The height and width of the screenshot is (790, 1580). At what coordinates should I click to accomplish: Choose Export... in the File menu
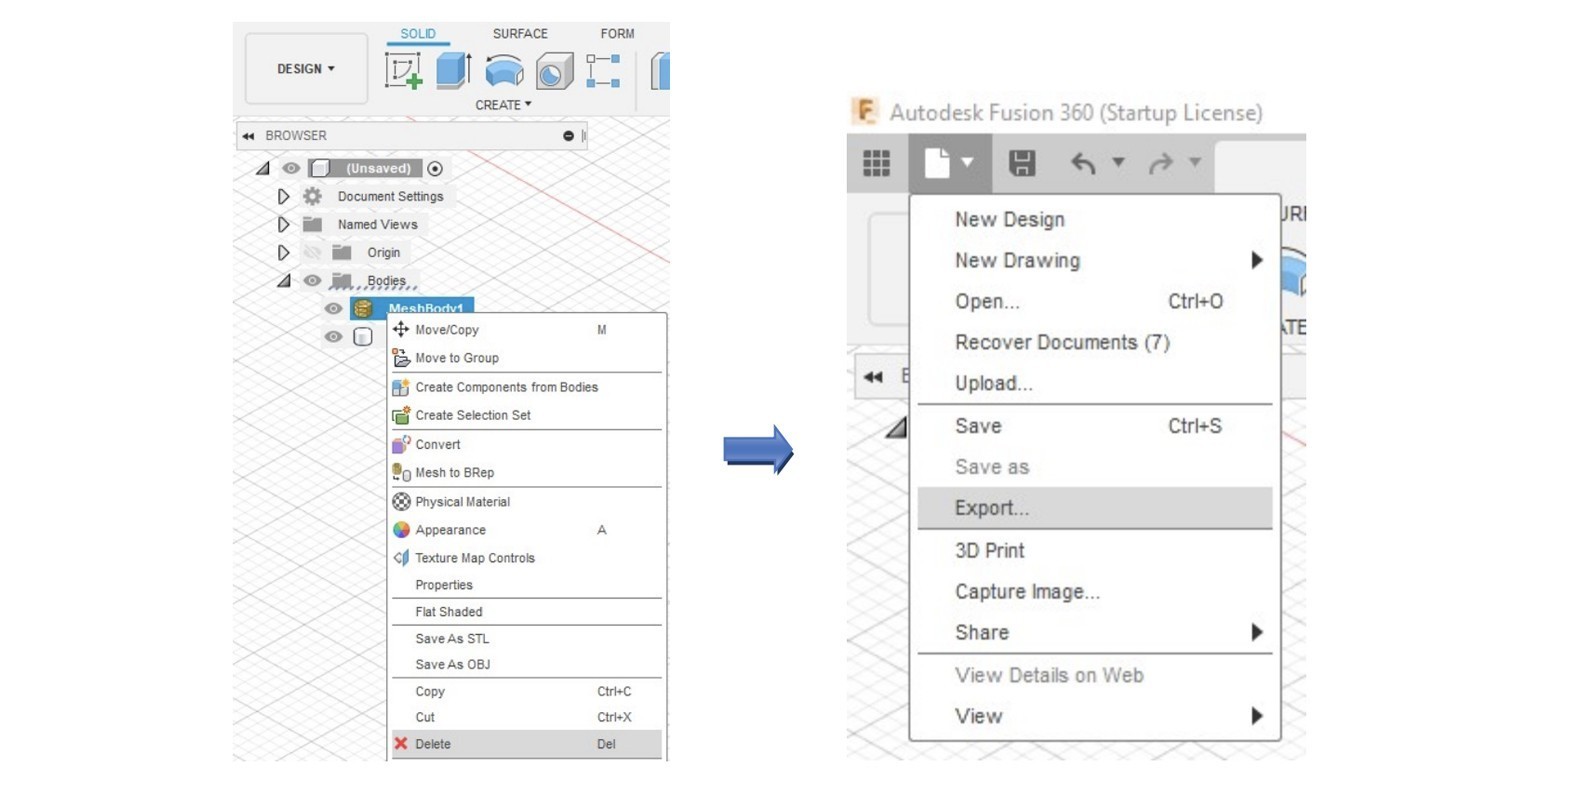point(1095,508)
